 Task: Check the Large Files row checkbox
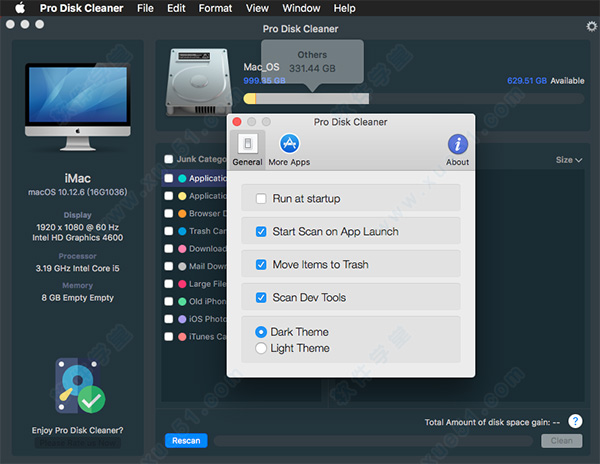coord(168,284)
